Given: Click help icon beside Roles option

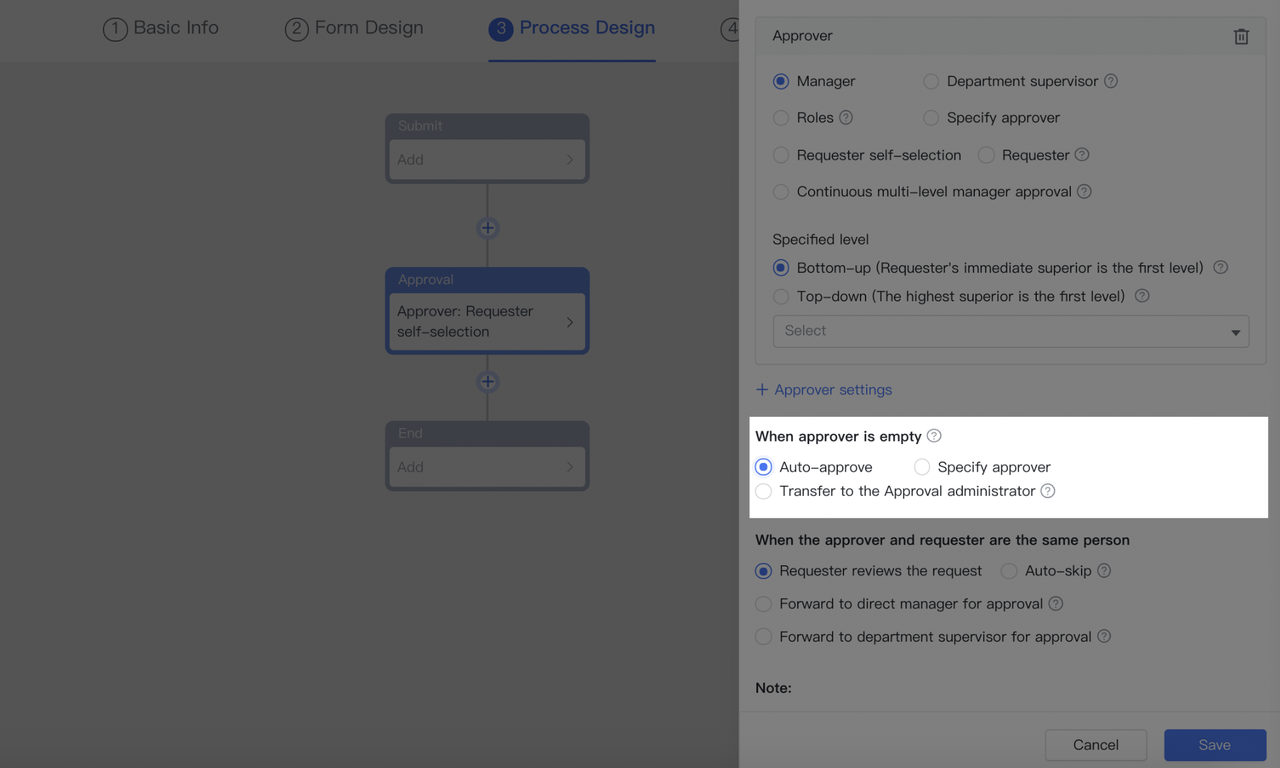Looking at the screenshot, I should tap(846, 118).
